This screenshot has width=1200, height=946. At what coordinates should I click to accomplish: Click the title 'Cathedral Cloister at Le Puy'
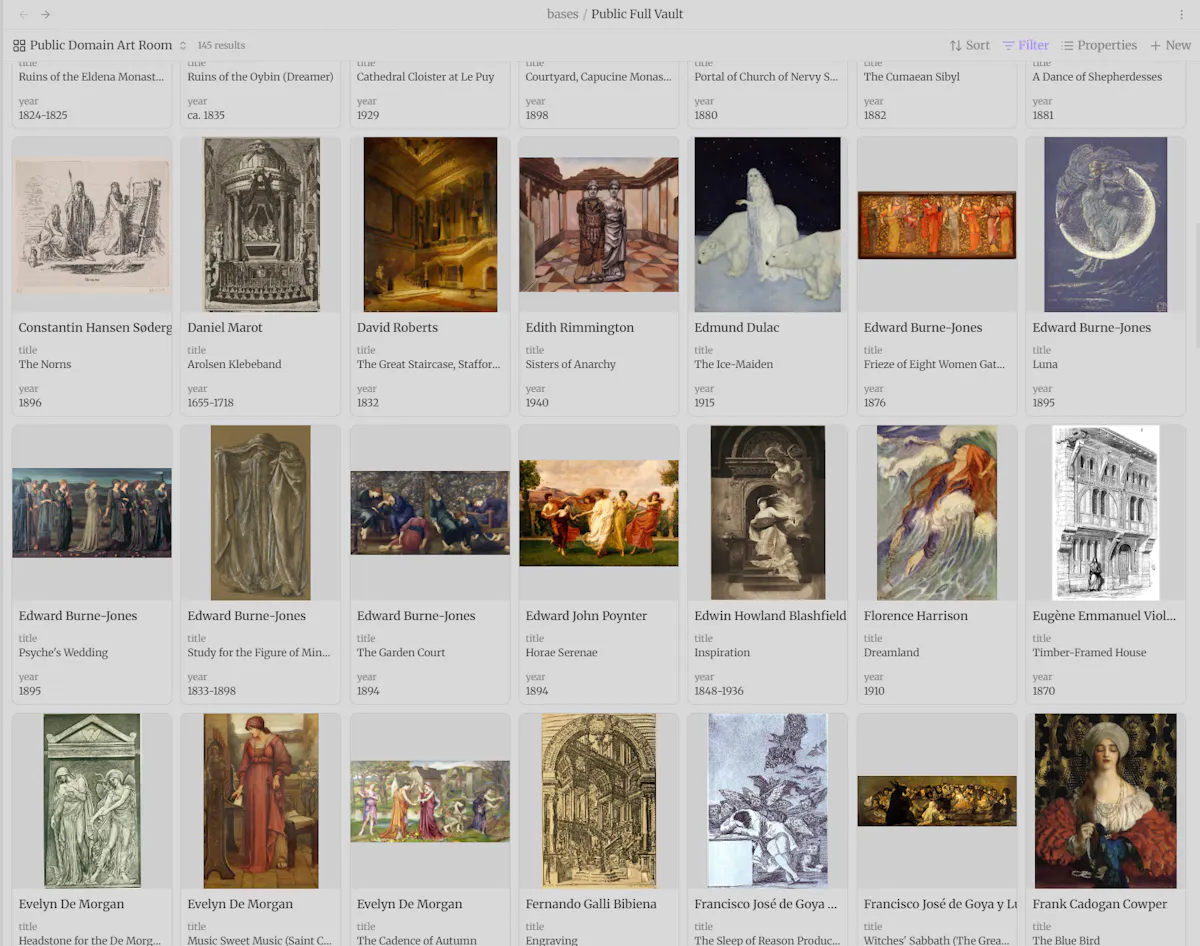[x=426, y=76]
